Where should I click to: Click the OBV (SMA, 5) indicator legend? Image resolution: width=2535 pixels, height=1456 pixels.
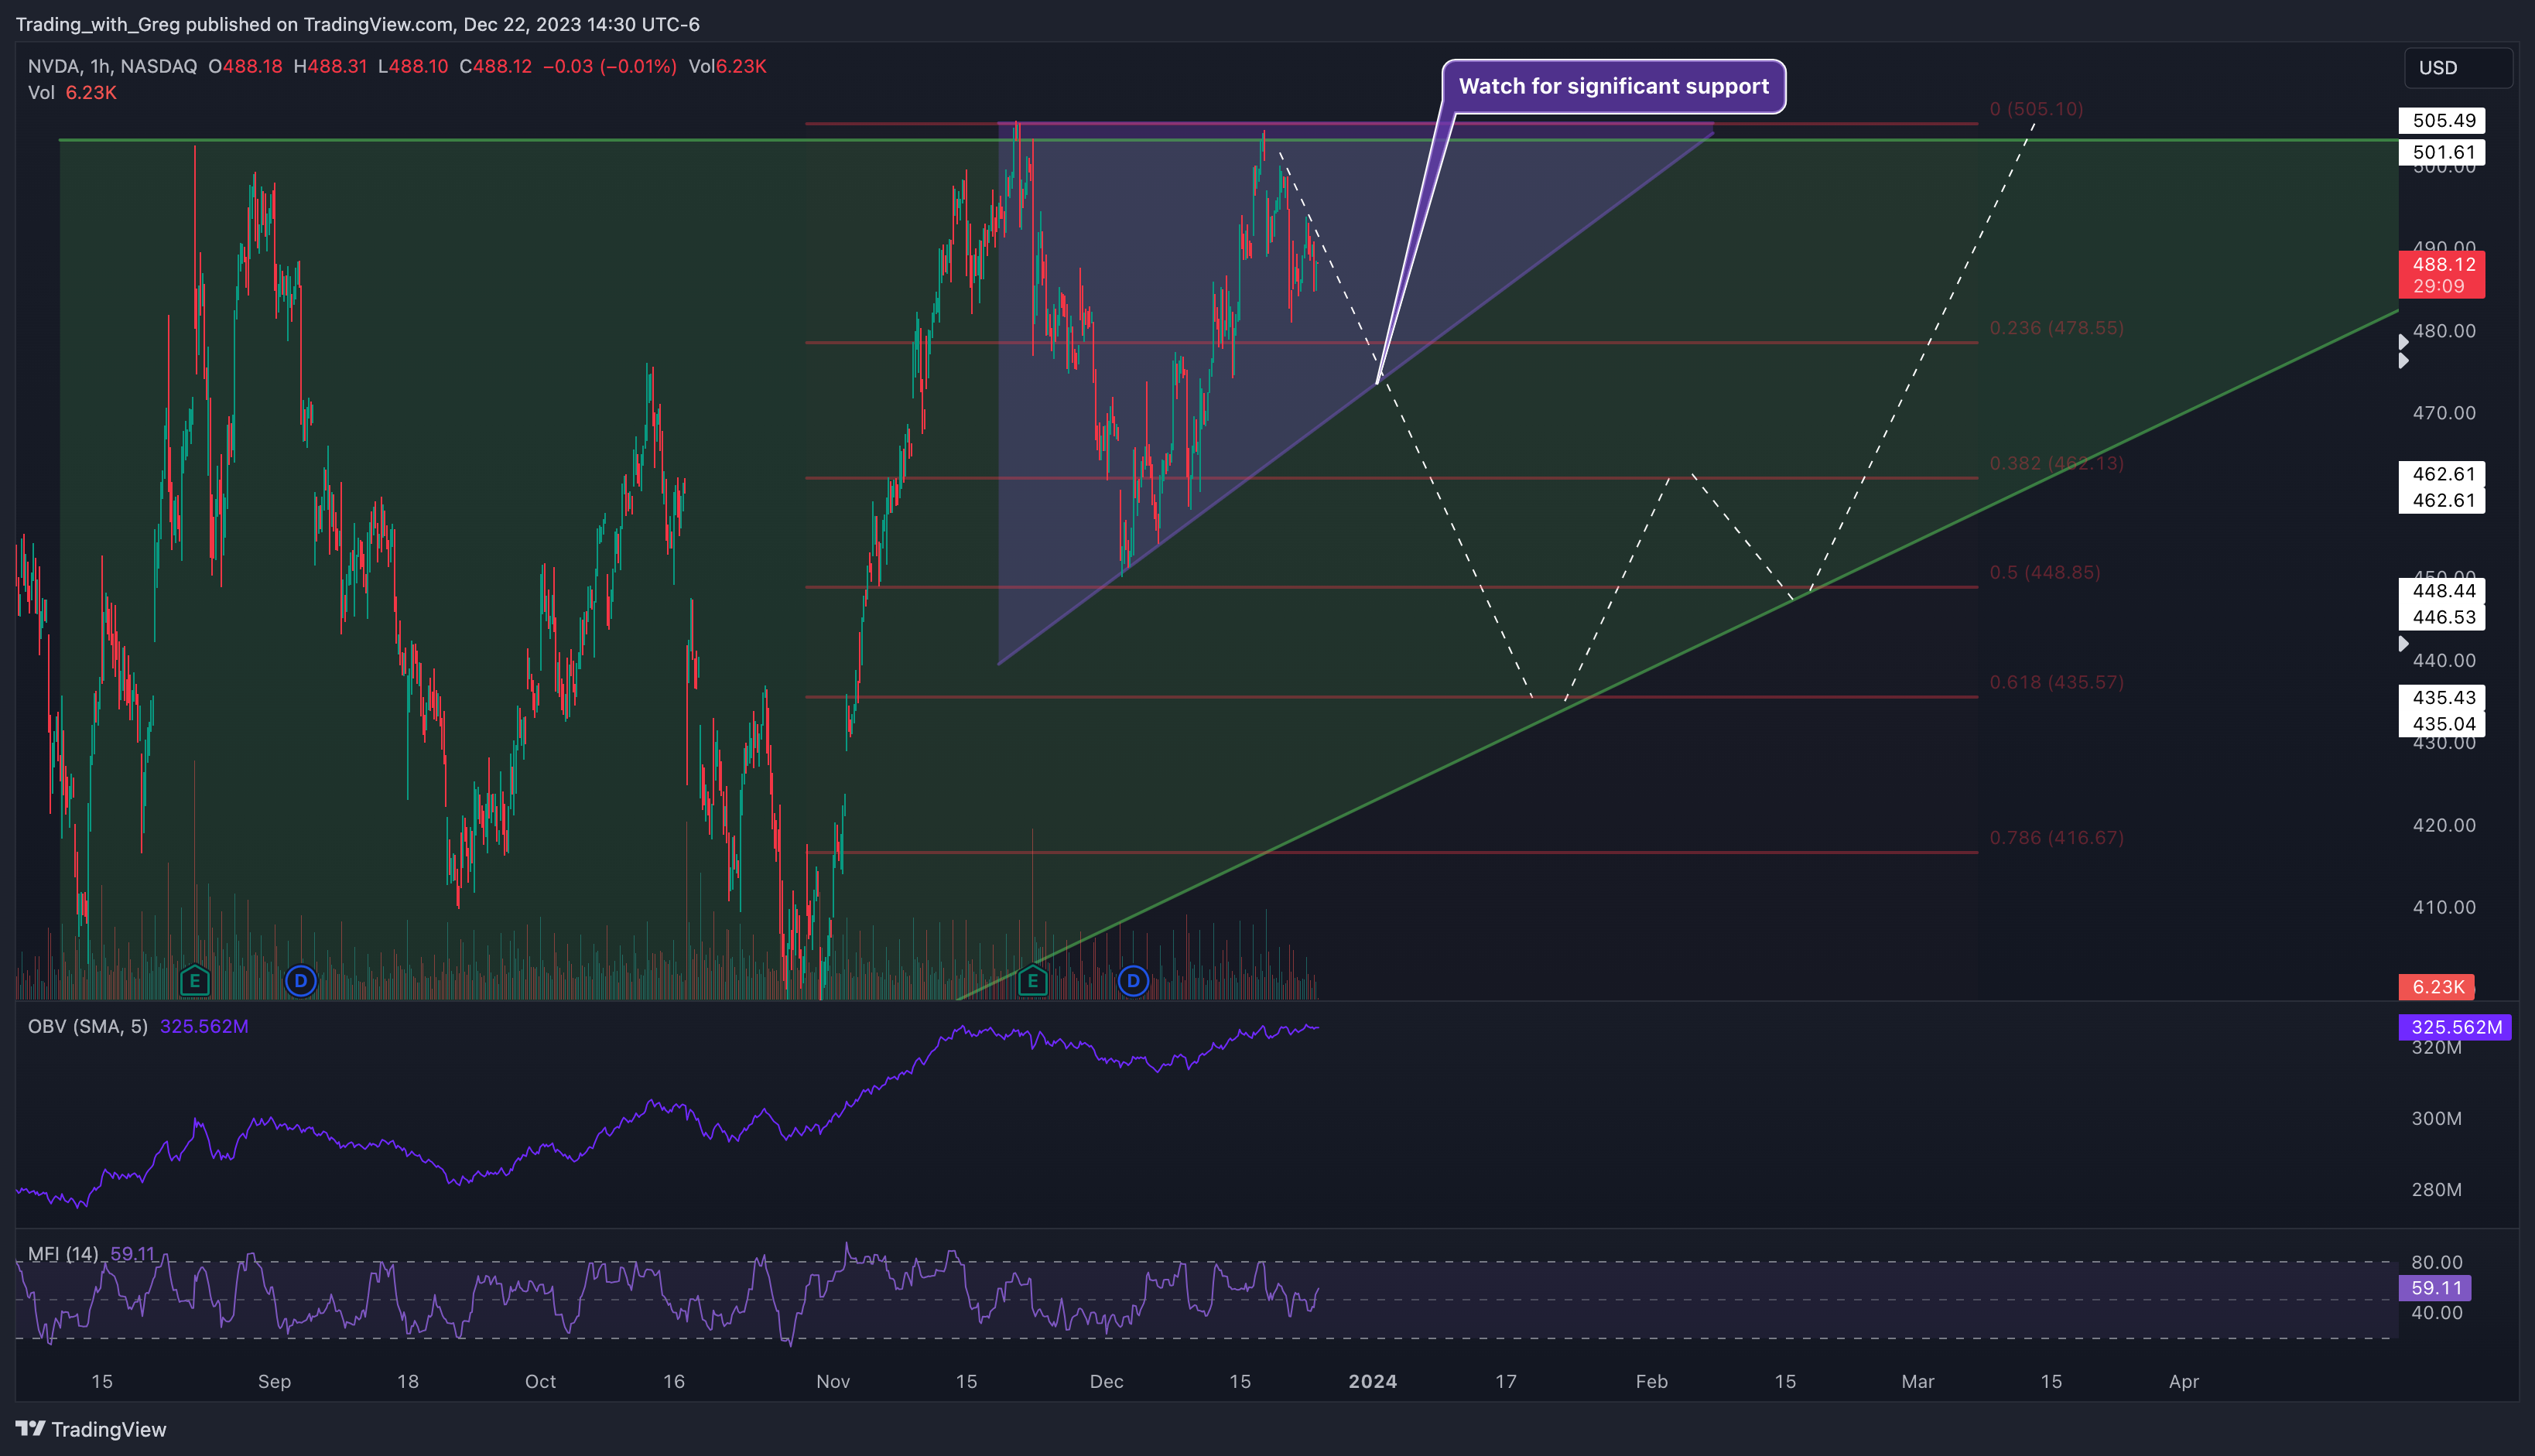(88, 1026)
